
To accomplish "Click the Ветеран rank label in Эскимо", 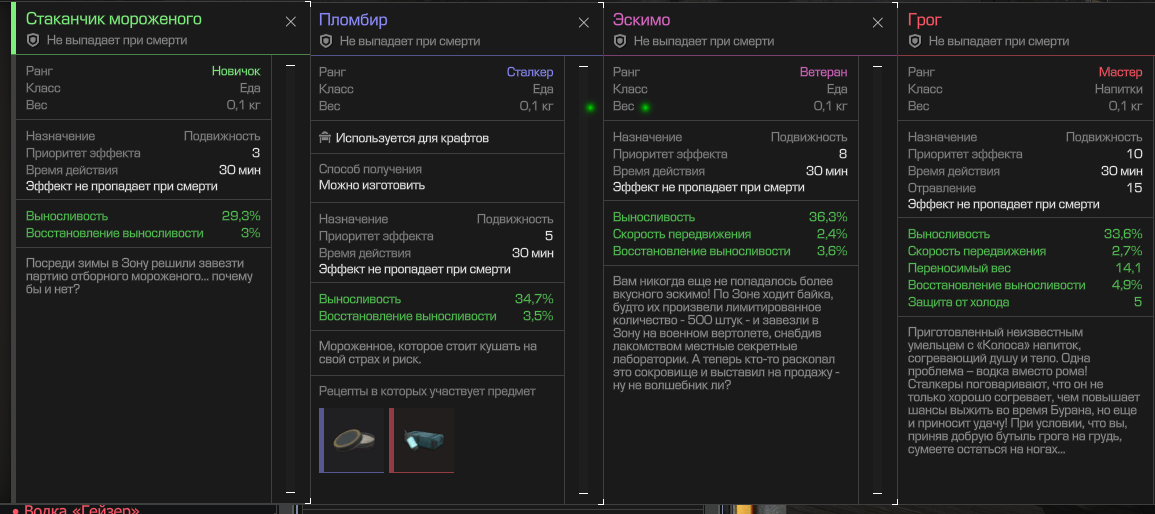I will [x=823, y=72].
